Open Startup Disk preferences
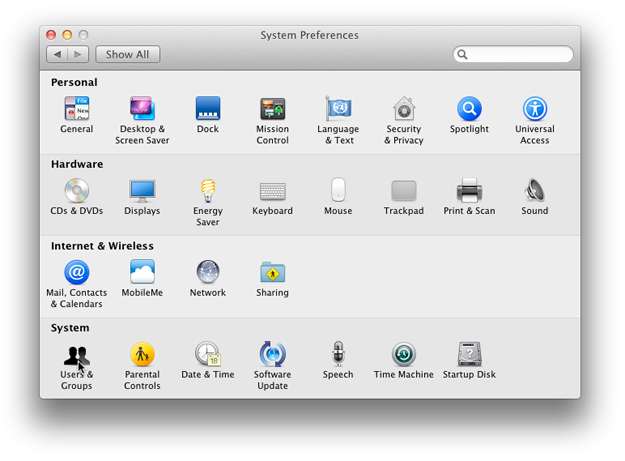Screen dimensions: 625x461 coord(469,355)
